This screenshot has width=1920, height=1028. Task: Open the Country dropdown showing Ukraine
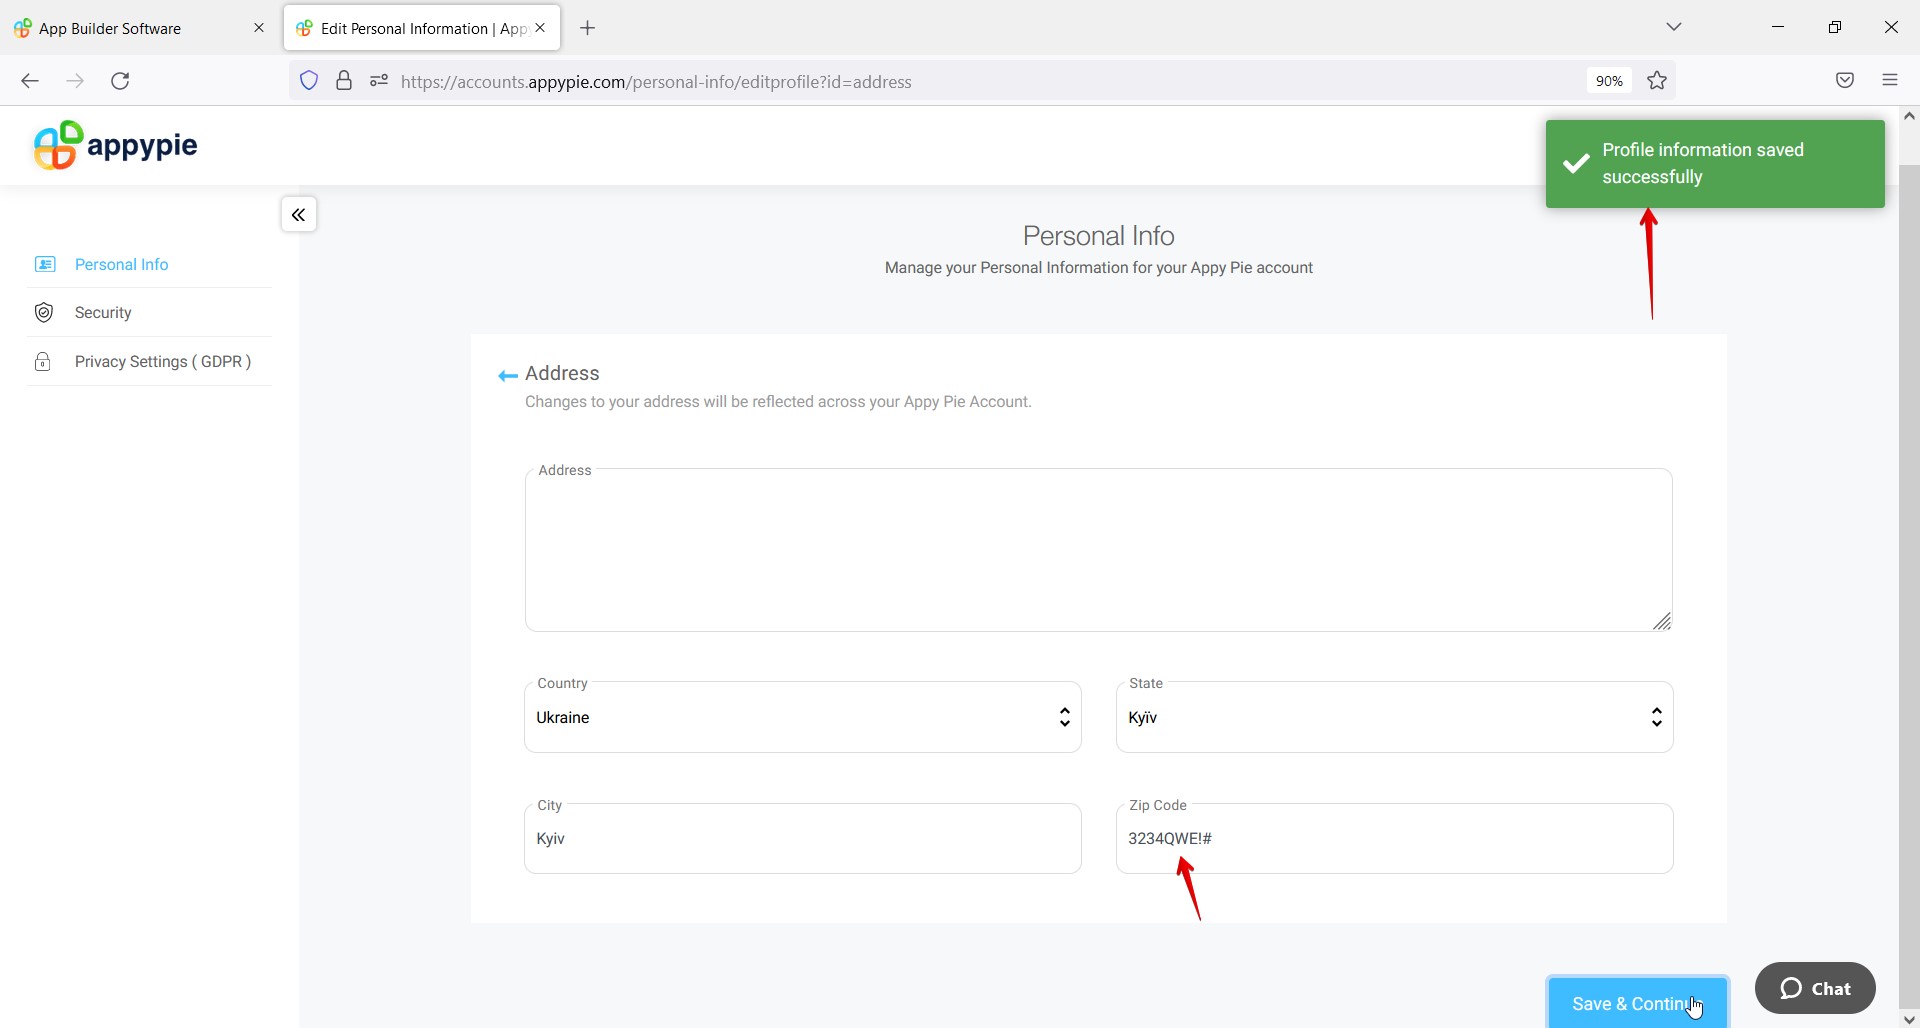(803, 717)
